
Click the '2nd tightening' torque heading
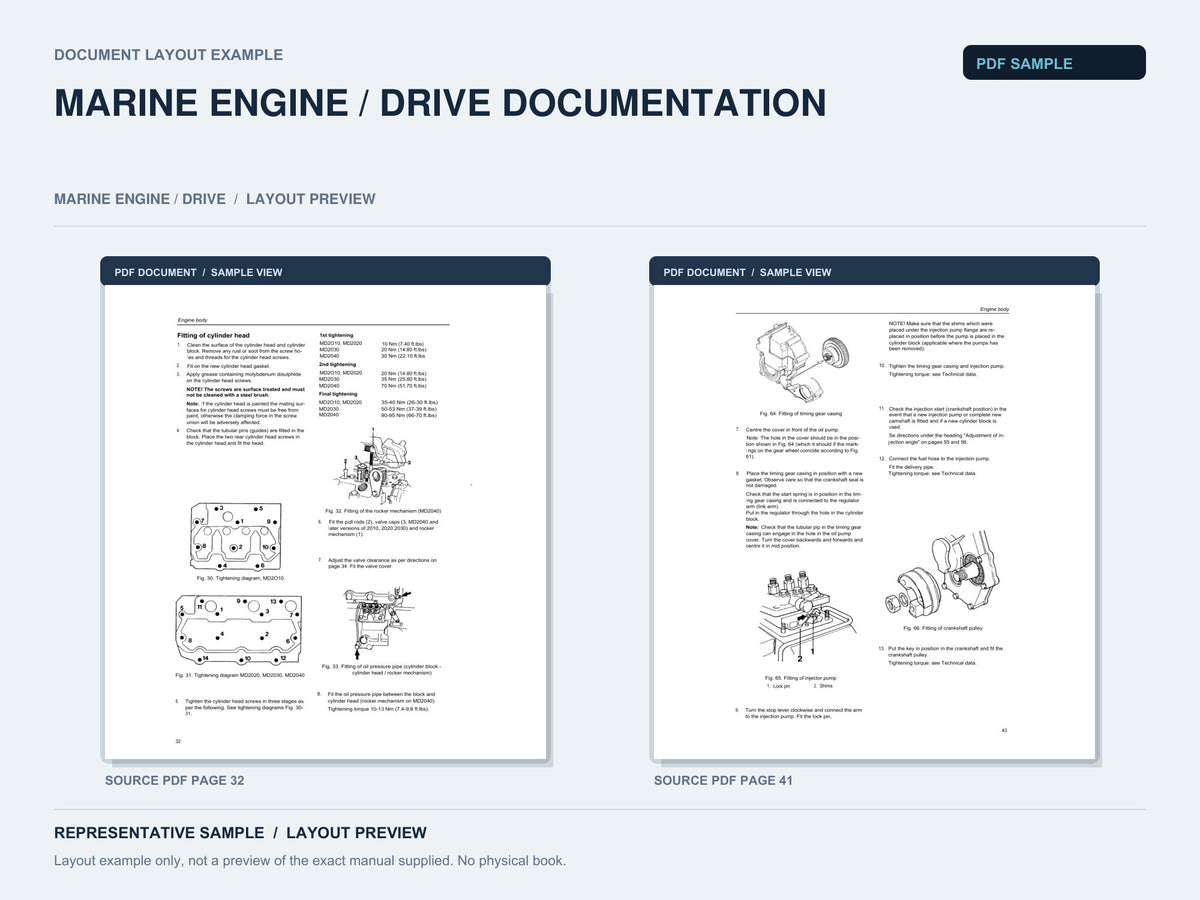click(337, 364)
